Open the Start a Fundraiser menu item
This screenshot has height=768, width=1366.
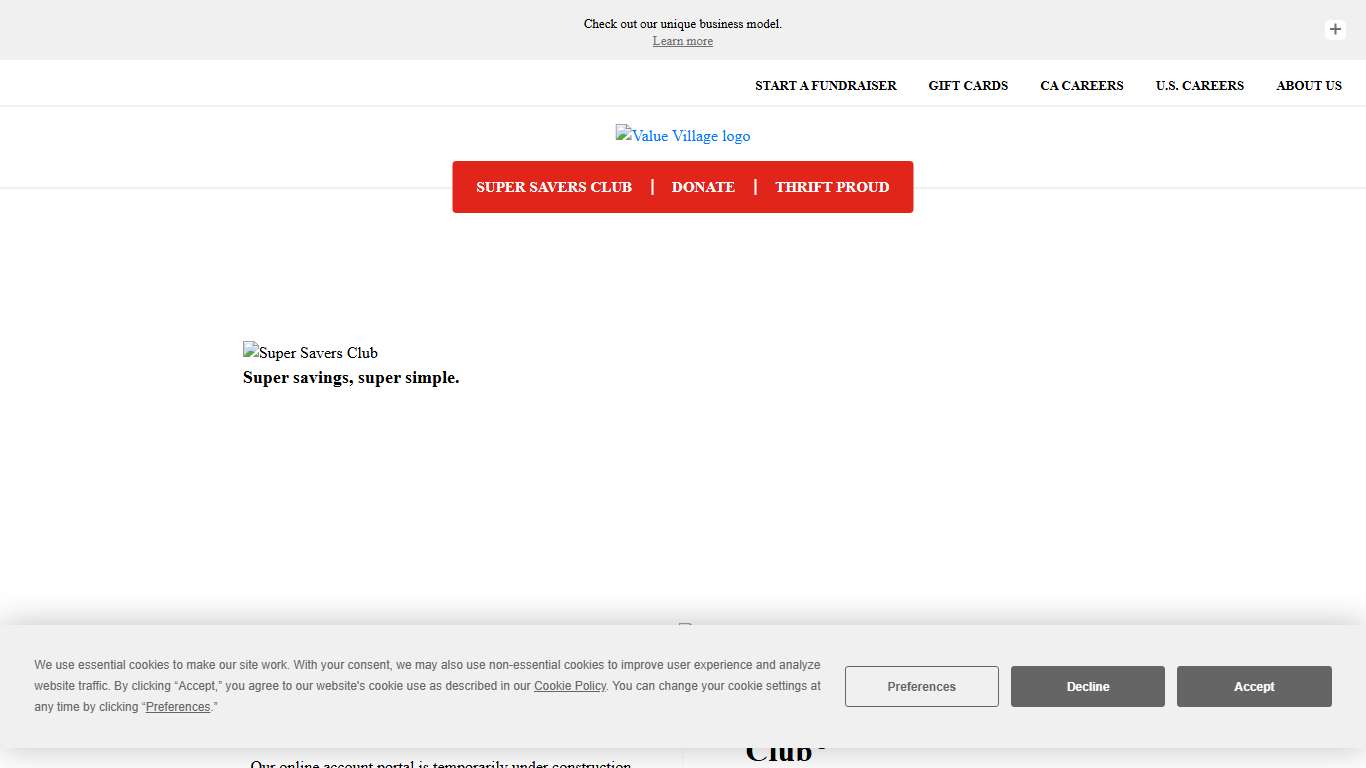[x=825, y=86]
